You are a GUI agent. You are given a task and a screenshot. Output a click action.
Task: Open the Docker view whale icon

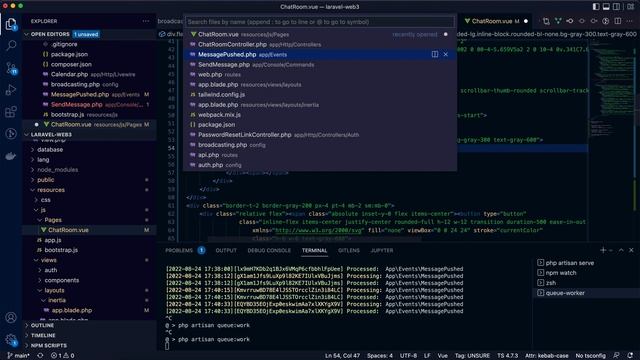11,156
